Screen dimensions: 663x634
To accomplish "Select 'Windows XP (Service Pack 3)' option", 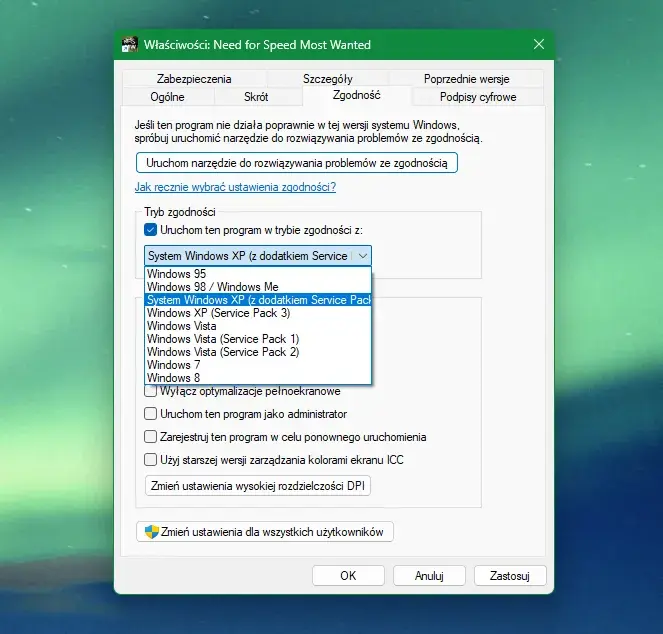I will pos(258,313).
